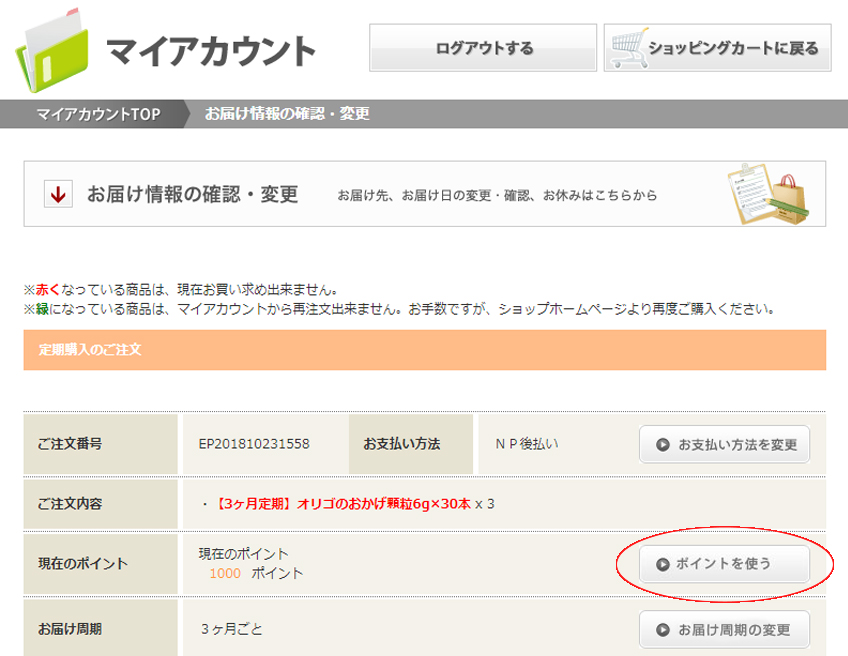848x656 pixels.
Task: Return to cart via ショッピングカートに戻る
Action: click(717, 48)
